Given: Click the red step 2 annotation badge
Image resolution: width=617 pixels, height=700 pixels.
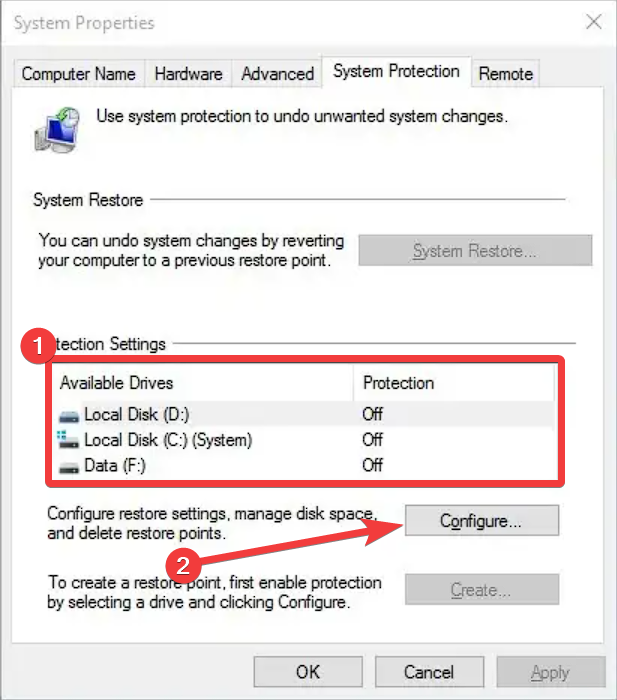Looking at the screenshot, I should point(183,564).
